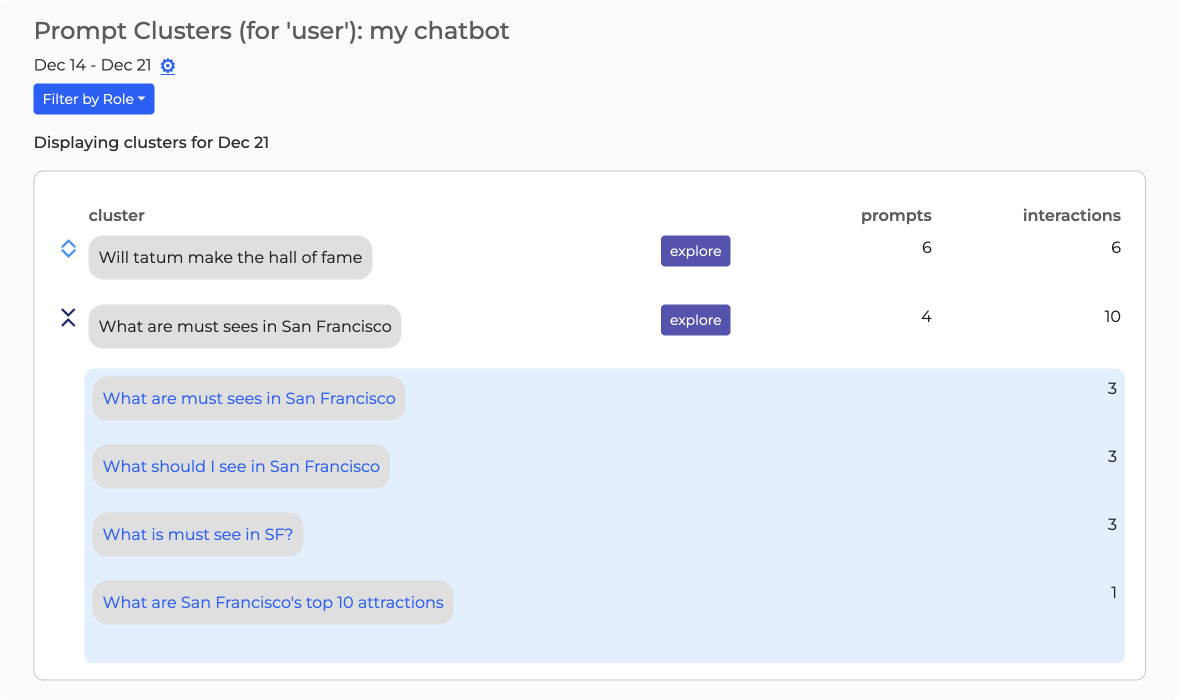The width and height of the screenshot is (1180, 700).
Task: Click the 'Will tatum make the hall of fame' pill
Action: point(229,257)
